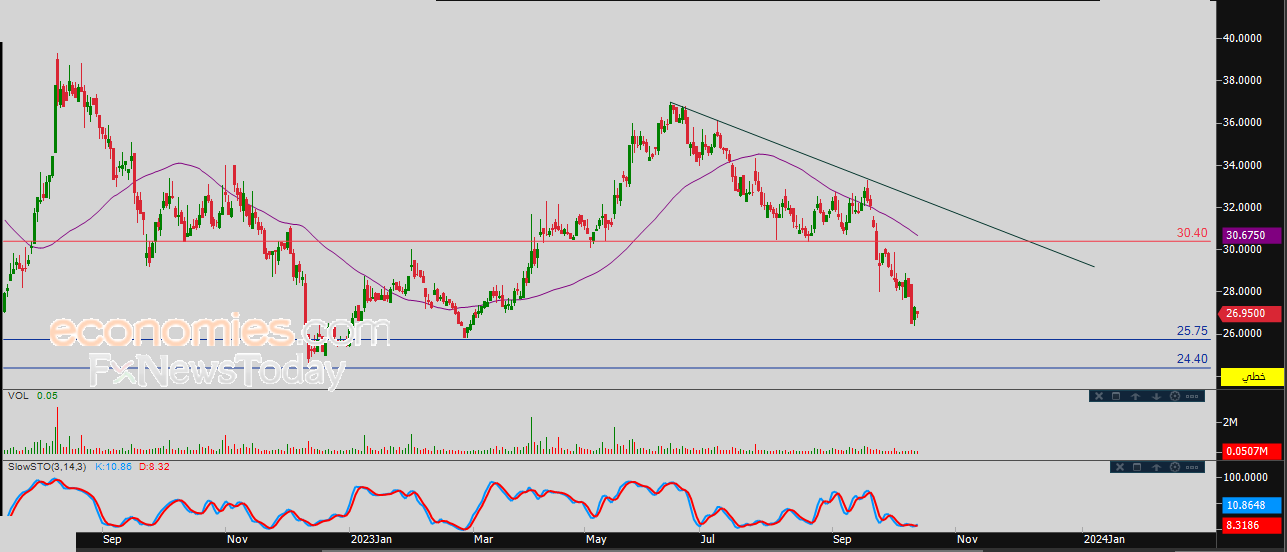Close the SlowSTO indicator panel
Viewport: 1287px width, 552px height.
point(1119,467)
